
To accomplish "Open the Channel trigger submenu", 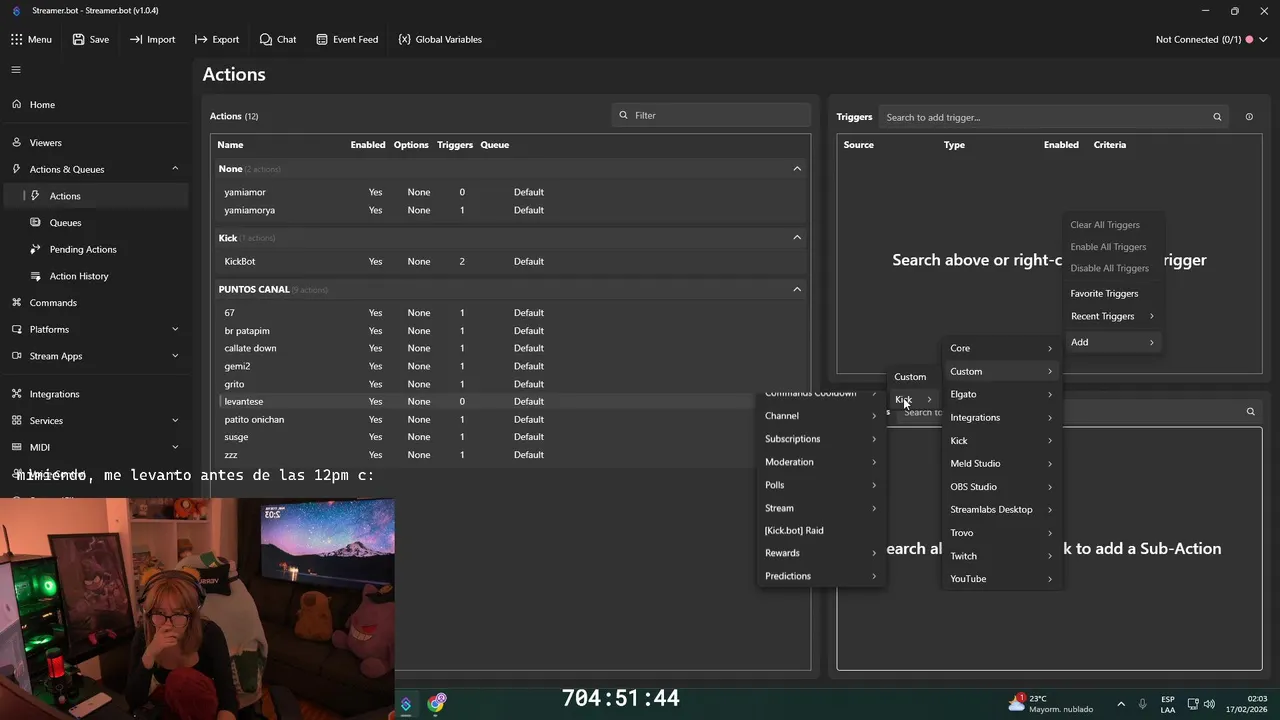I will point(820,416).
